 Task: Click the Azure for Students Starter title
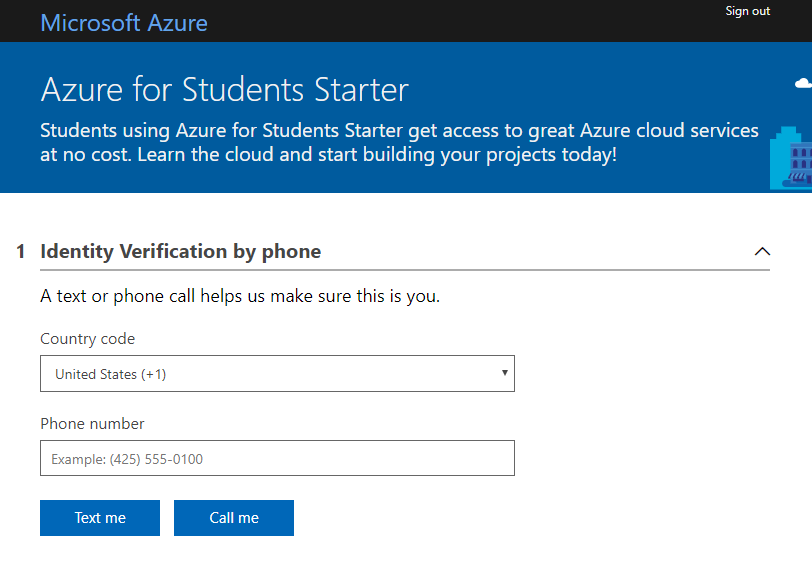coord(225,90)
